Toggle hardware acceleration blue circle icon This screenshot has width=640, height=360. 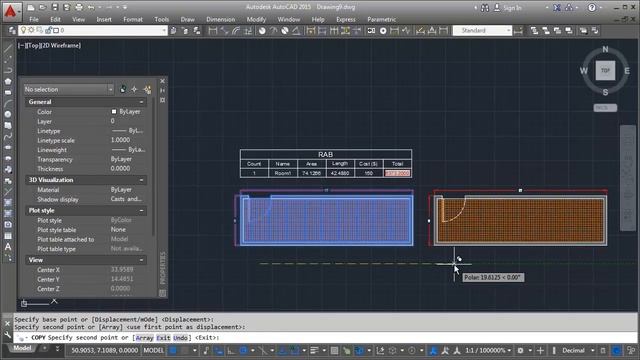click(x=617, y=350)
